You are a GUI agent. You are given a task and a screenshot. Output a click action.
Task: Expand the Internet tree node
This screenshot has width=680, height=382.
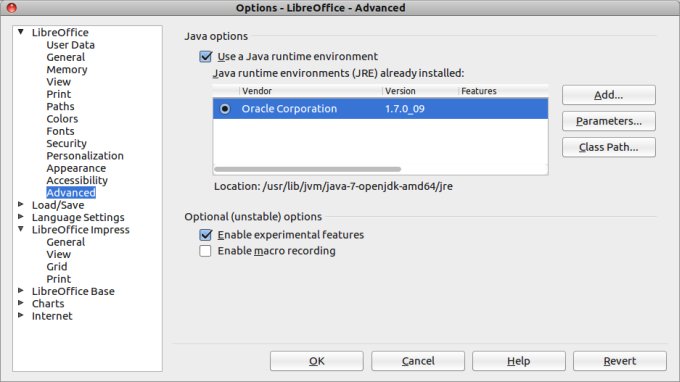(x=20, y=315)
